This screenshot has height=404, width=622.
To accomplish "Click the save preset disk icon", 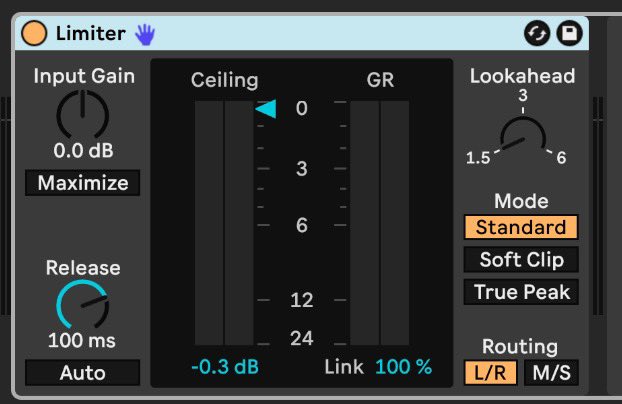I will [x=570, y=33].
